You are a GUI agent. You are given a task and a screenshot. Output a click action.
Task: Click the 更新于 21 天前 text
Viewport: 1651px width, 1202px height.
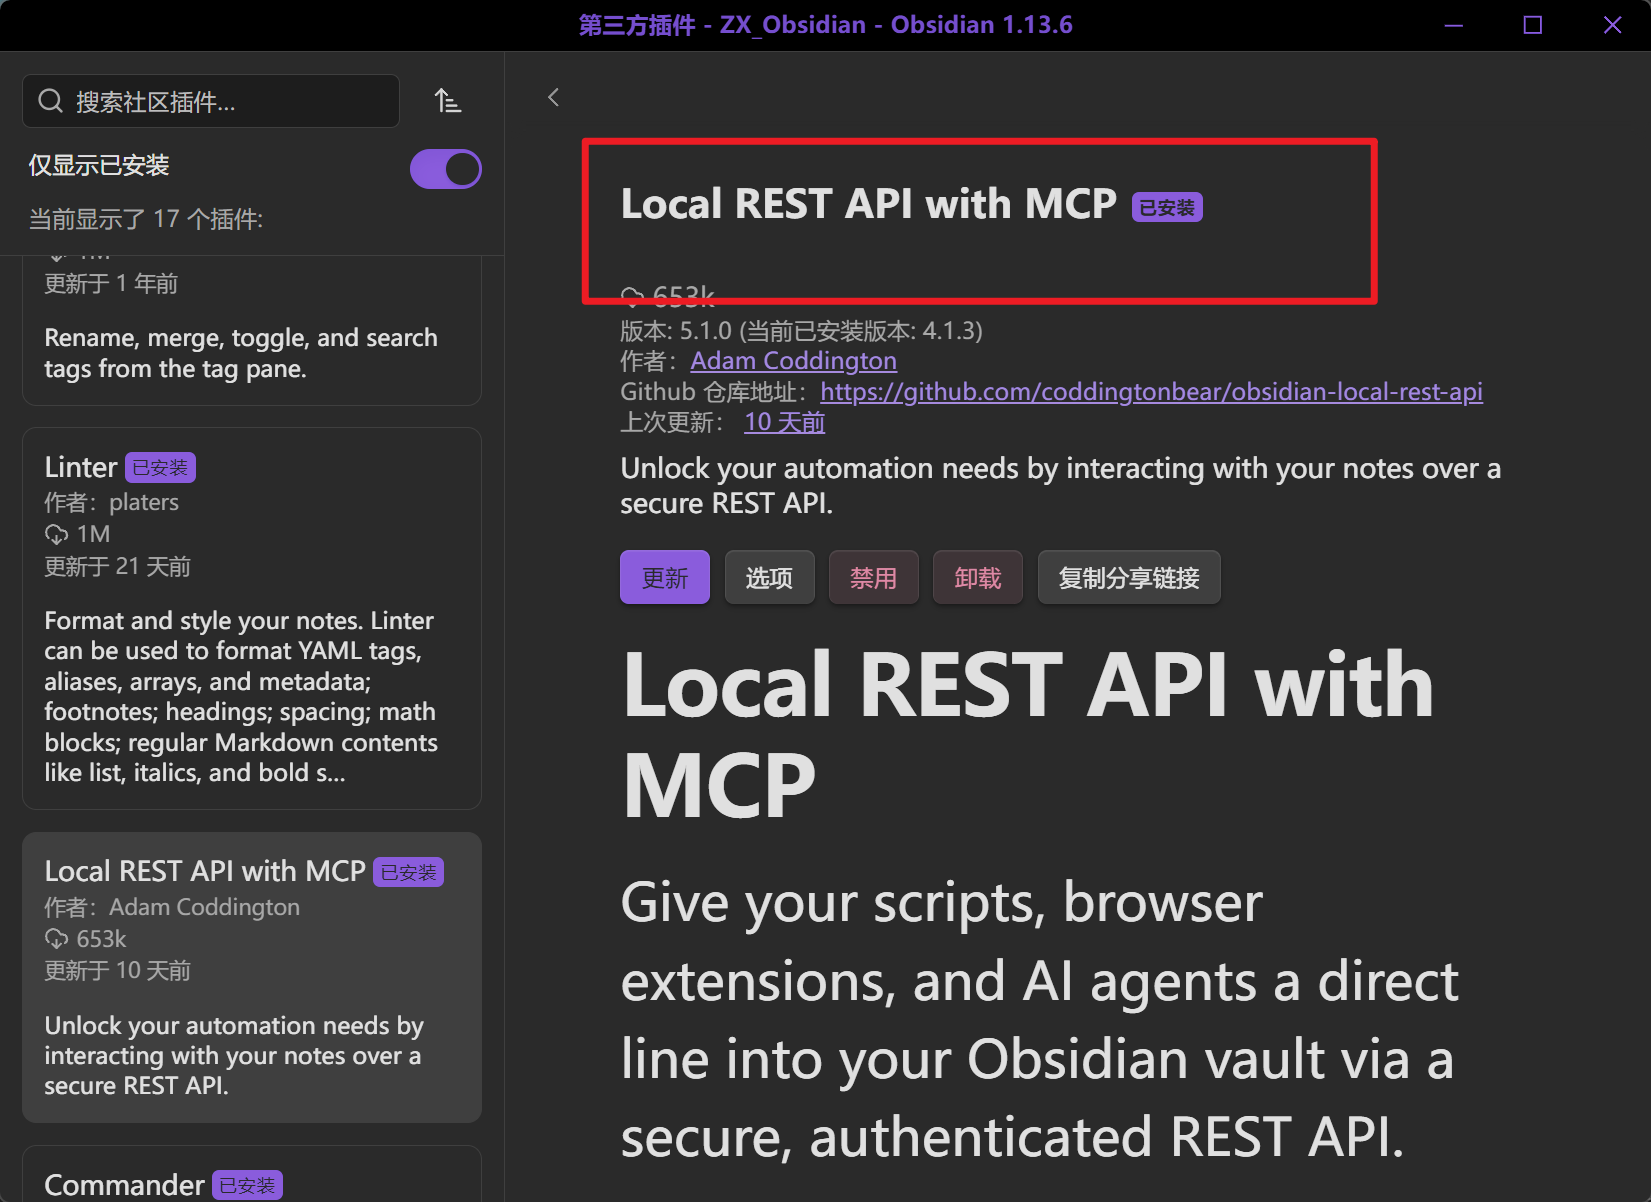(x=118, y=567)
